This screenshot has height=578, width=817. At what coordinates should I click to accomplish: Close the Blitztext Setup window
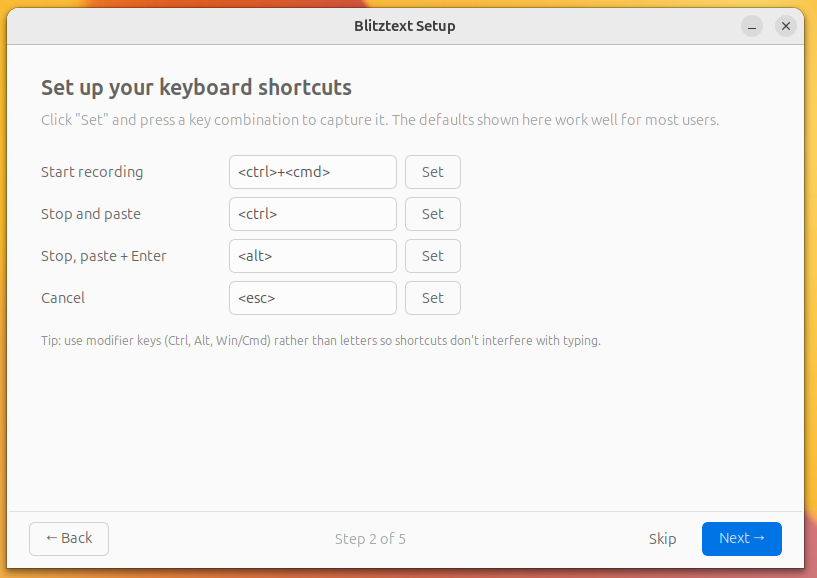(x=786, y=26)
